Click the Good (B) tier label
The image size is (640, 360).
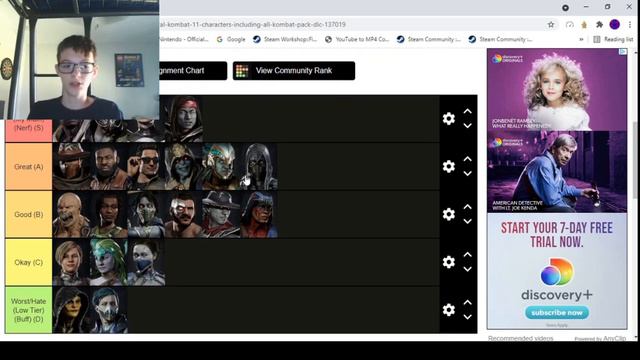tap(29, 214)
